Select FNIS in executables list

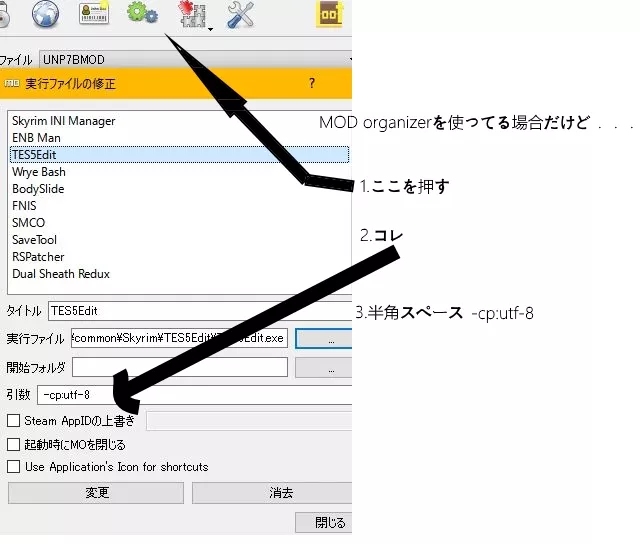tap(179, 206)
